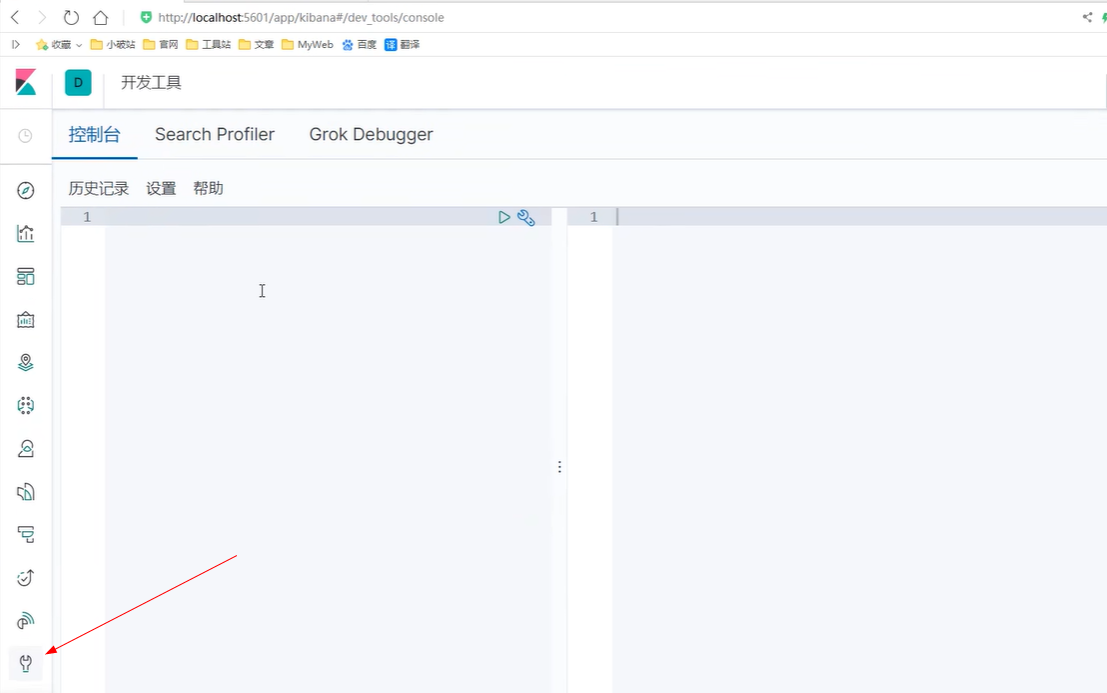Viewport: 1107px width, 693px height.
Task: Open the request wrench options icon
Action: pyautogui.click(x=526, y=217)
